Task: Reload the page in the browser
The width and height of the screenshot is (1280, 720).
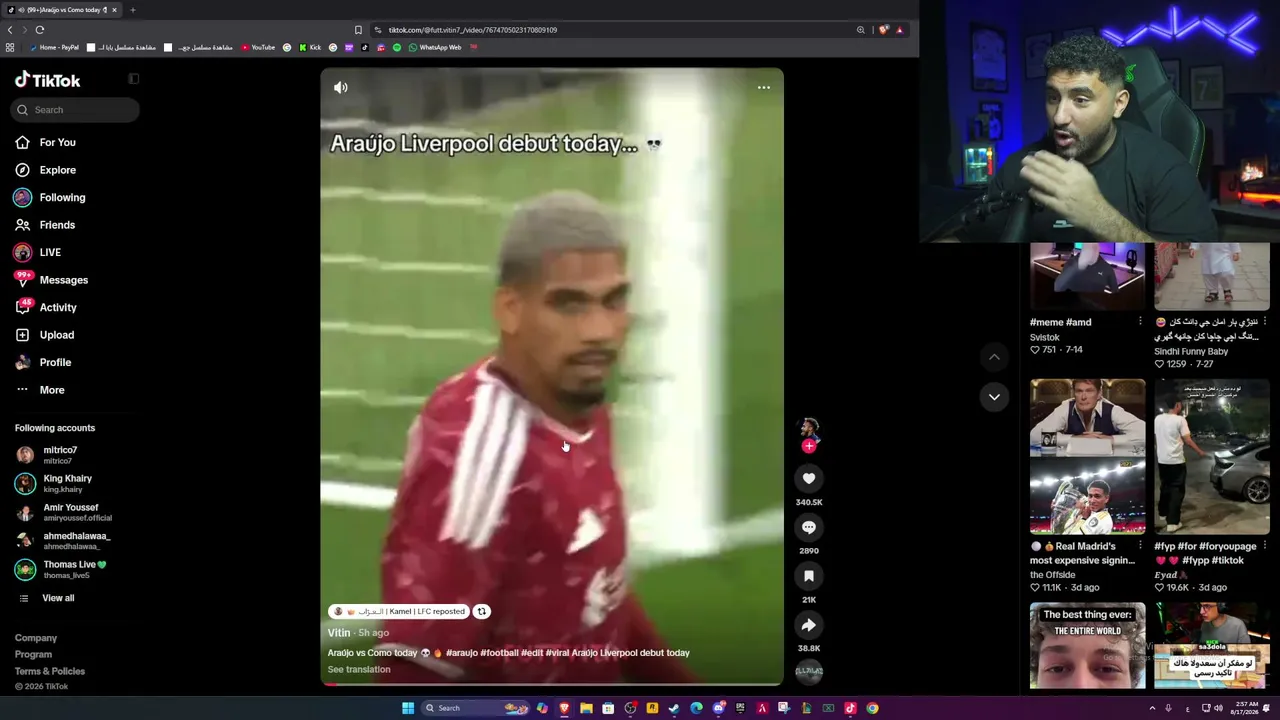Action: (x=40, y=30)
